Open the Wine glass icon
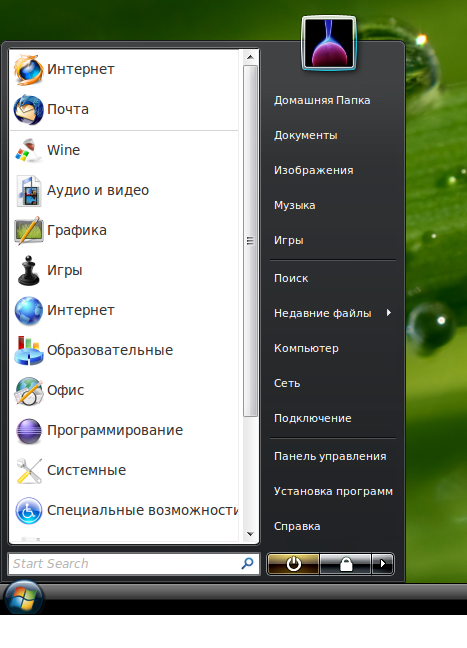 (x=28, y=150)
